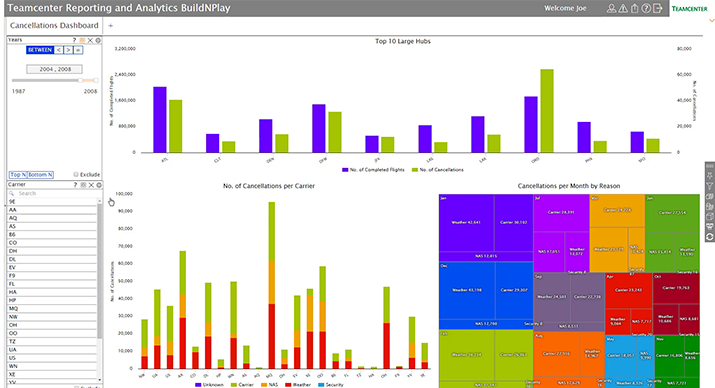The width and height of the screenshot is (715, 388).
Task: Select carrier F9 in list
Action: [x=52, y=275]
